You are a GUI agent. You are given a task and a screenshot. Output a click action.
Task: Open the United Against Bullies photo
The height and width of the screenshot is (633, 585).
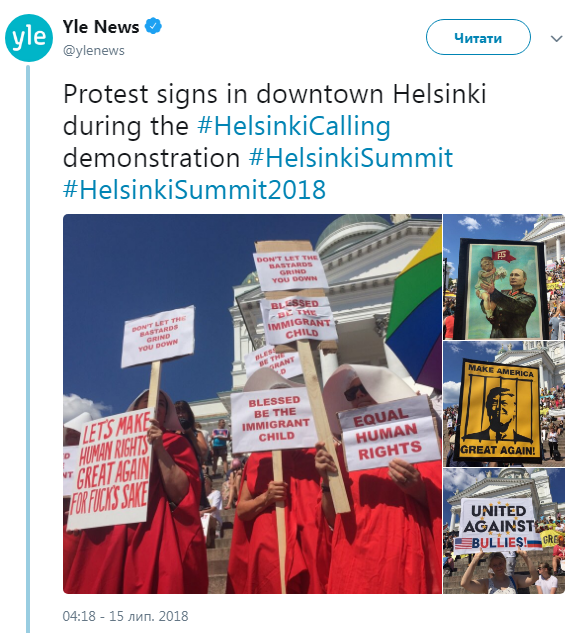(504, 531)
